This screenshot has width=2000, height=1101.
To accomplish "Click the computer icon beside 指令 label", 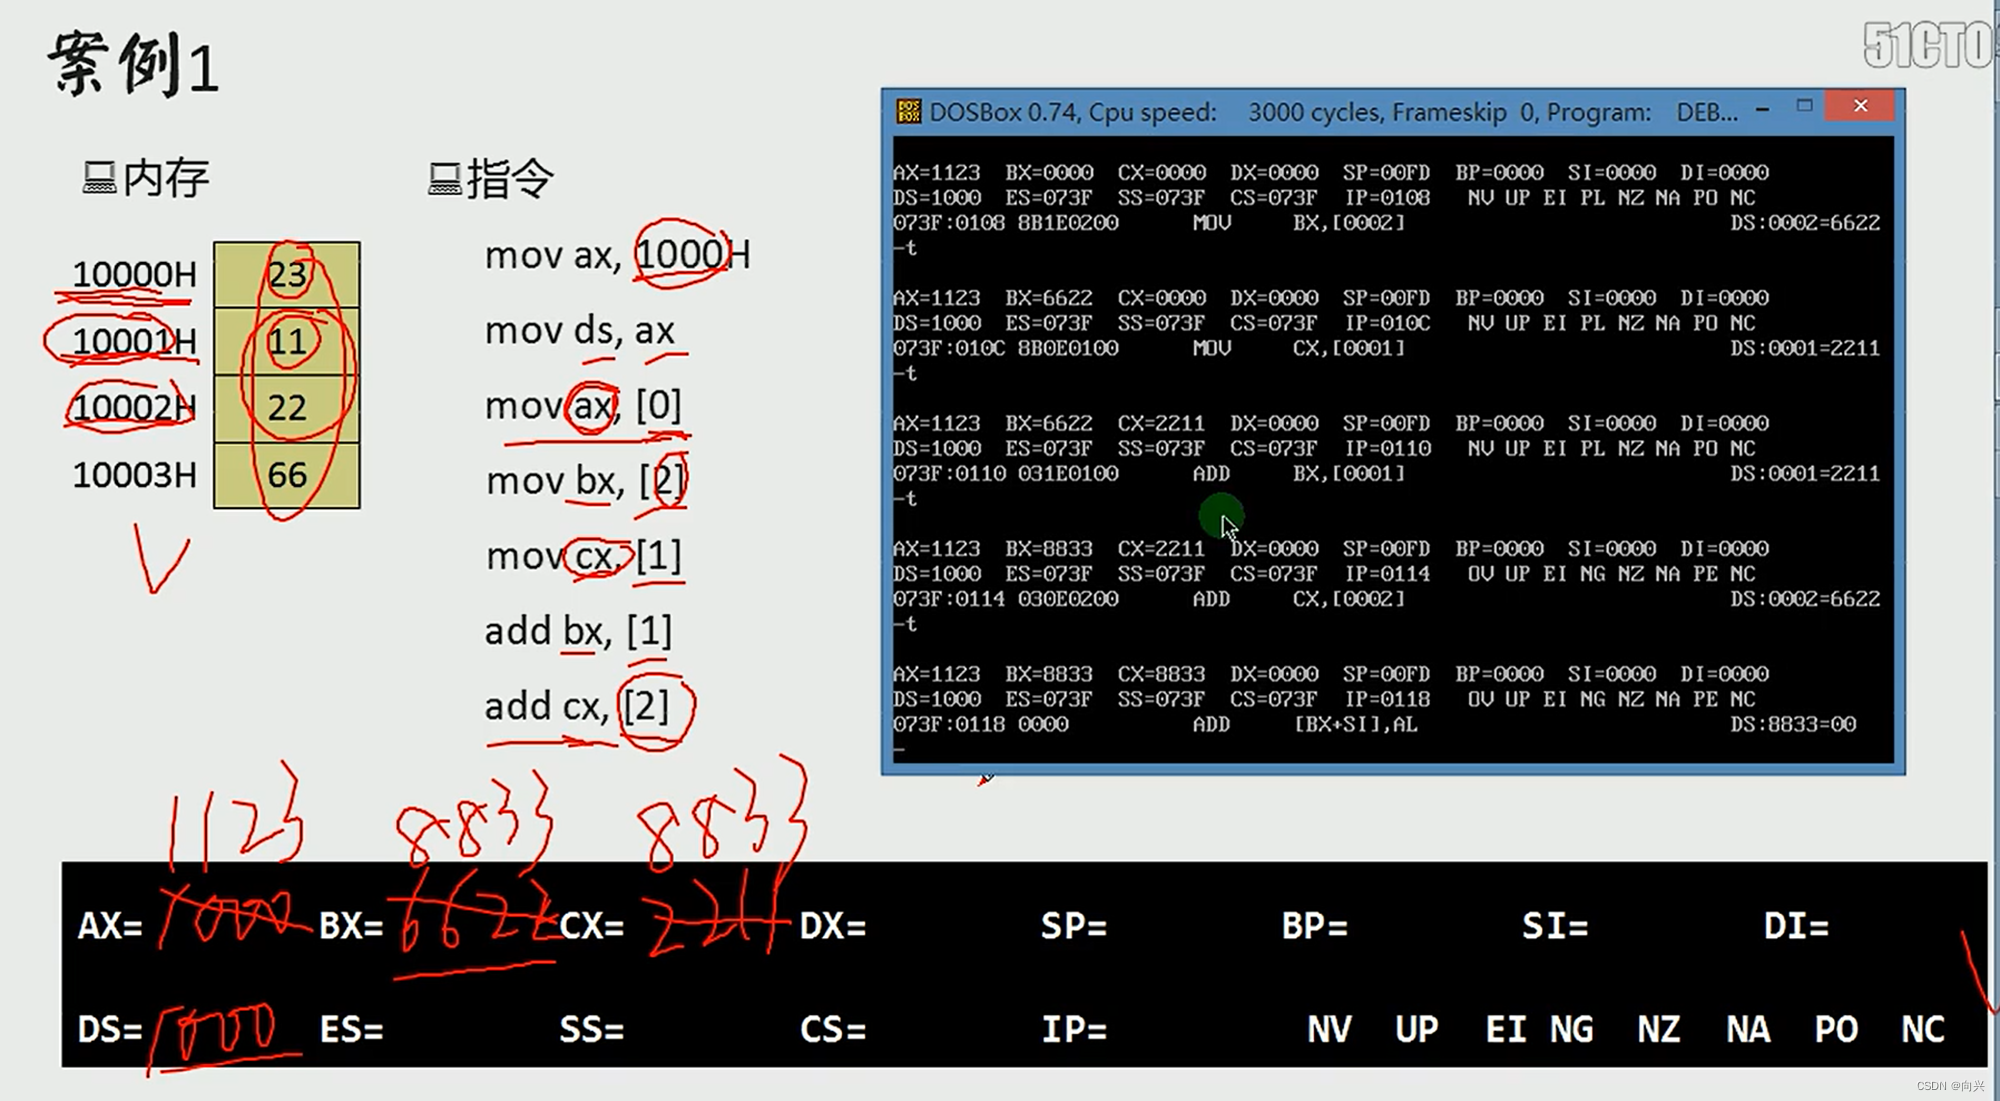I will (x=444, y=180).
